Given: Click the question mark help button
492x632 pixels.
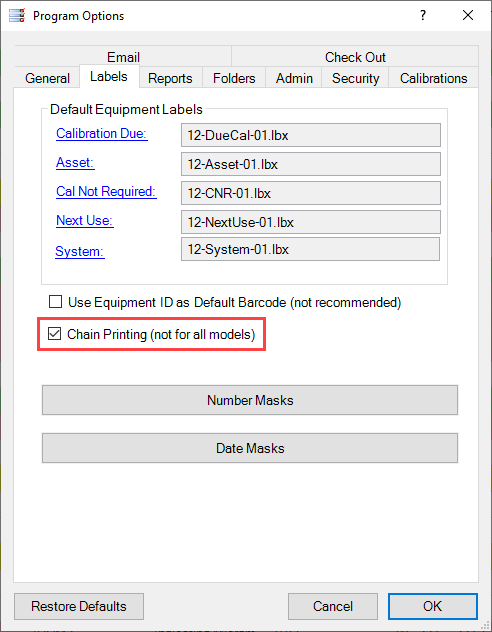Looking at the screenshot, I should coord(423,16).
